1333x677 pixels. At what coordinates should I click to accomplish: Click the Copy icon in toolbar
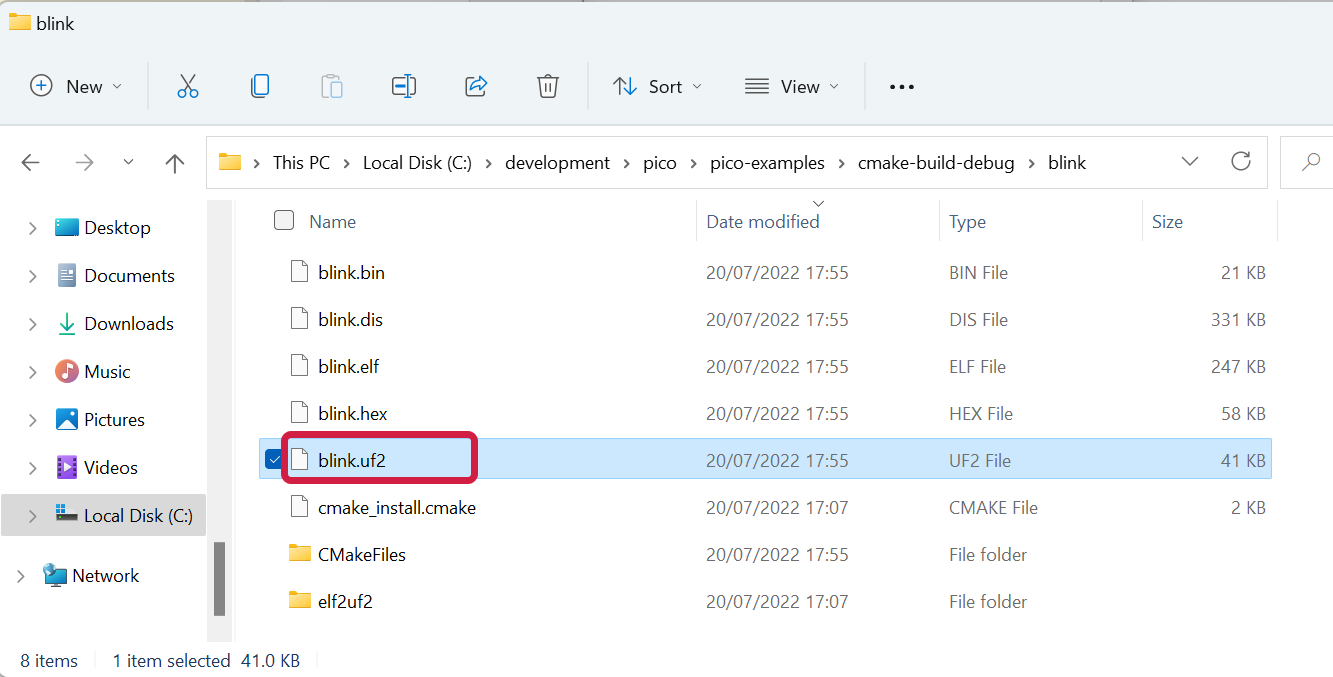[x=259, y=86]
